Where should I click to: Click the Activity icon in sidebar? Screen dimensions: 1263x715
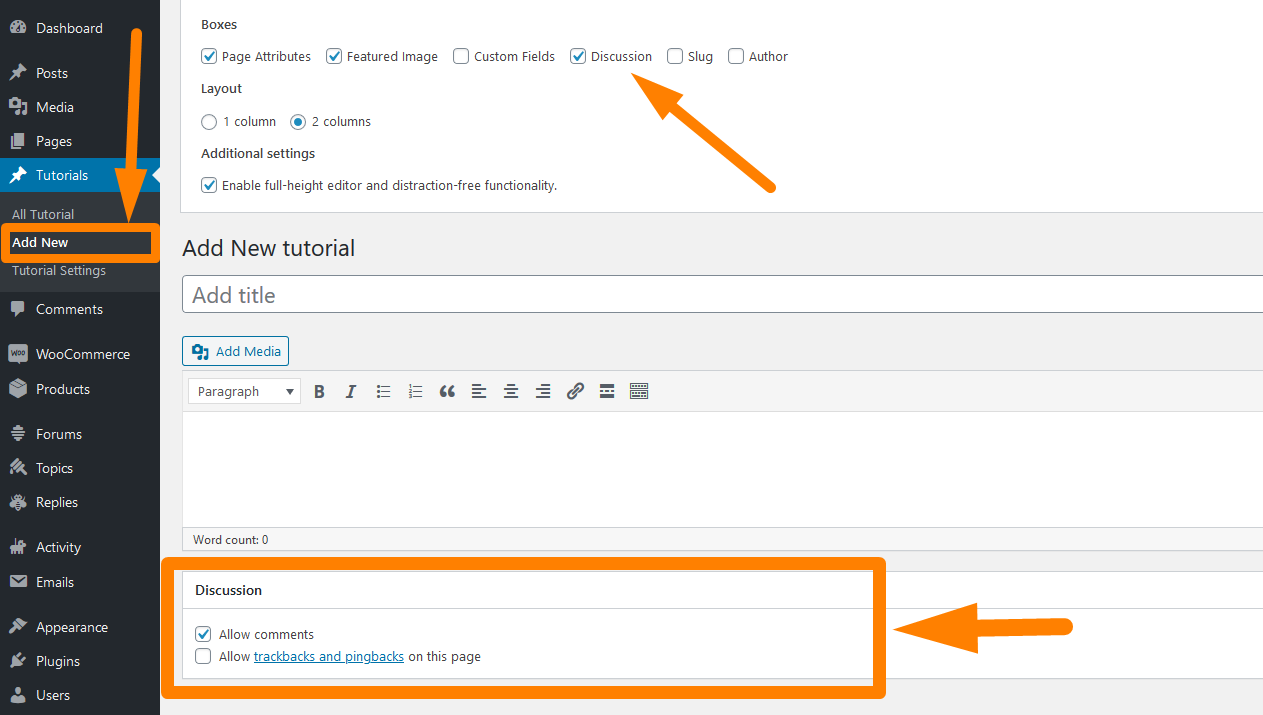click(18, 547)
